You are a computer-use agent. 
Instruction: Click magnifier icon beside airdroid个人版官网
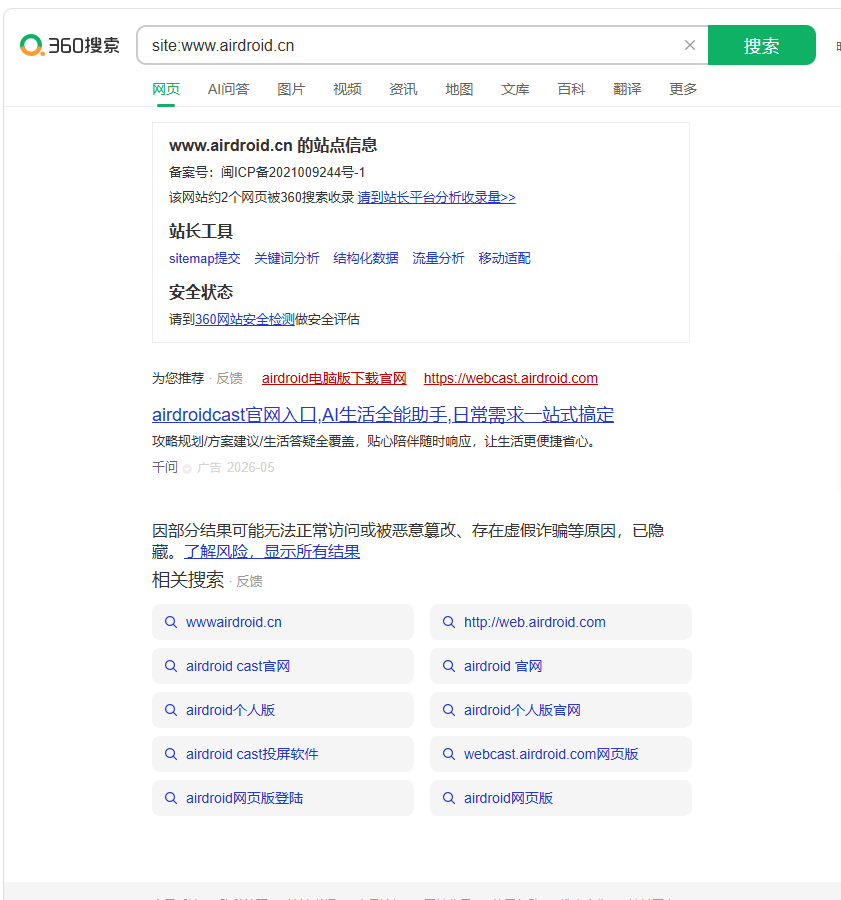(x=449, y=710)
